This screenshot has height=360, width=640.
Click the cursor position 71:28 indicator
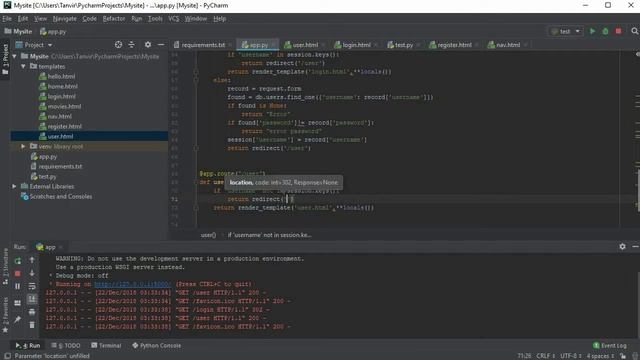[x=524, y=356]
